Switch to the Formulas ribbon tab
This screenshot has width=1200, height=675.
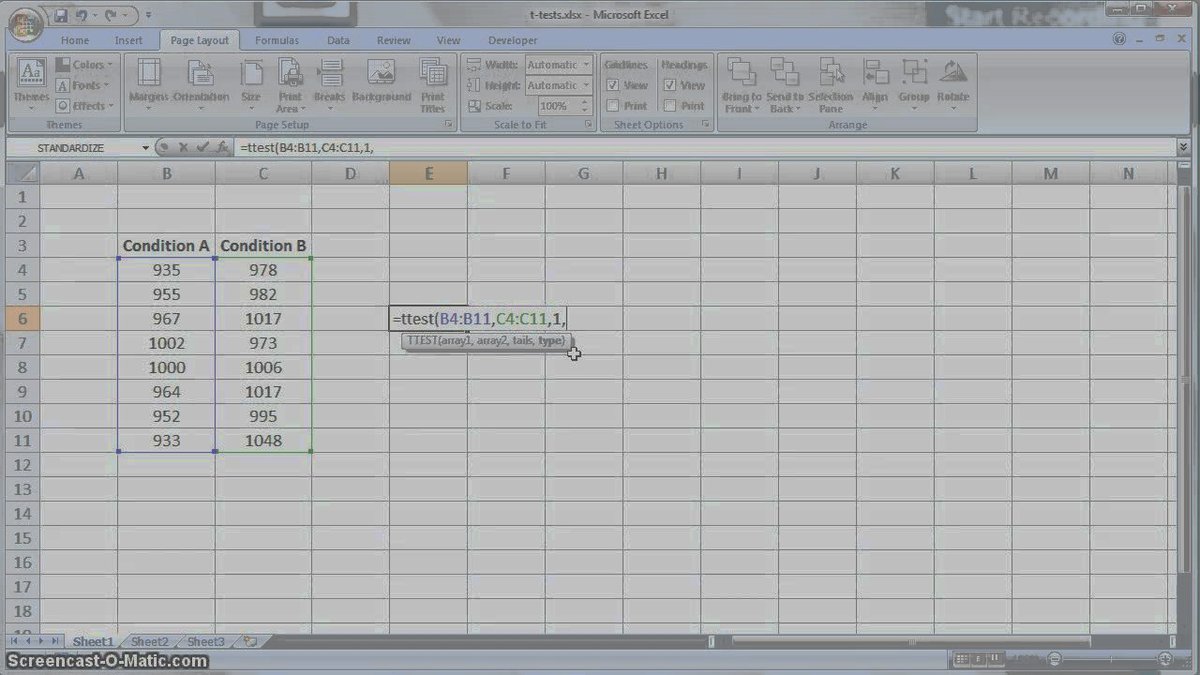[x=277, y=41]
